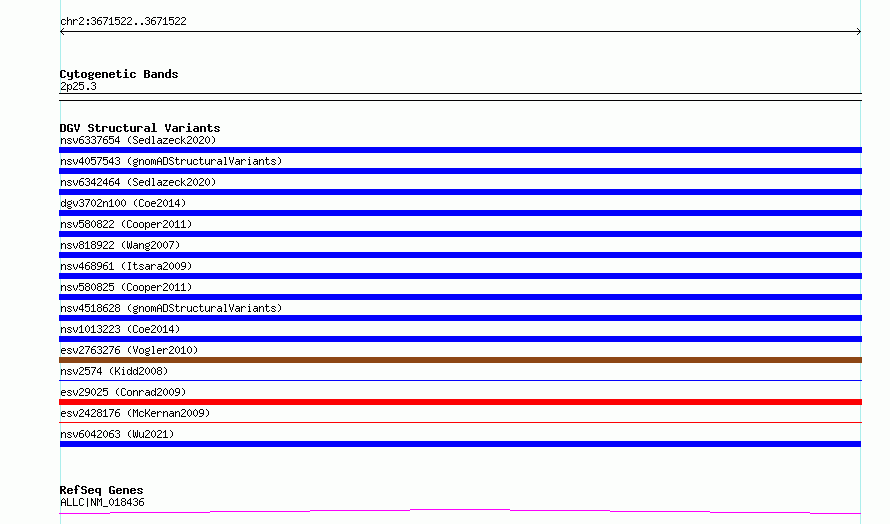The image size is (890, 524).
Task: Click the nsv2574 (Kidd2008) label
Action: 114,371
